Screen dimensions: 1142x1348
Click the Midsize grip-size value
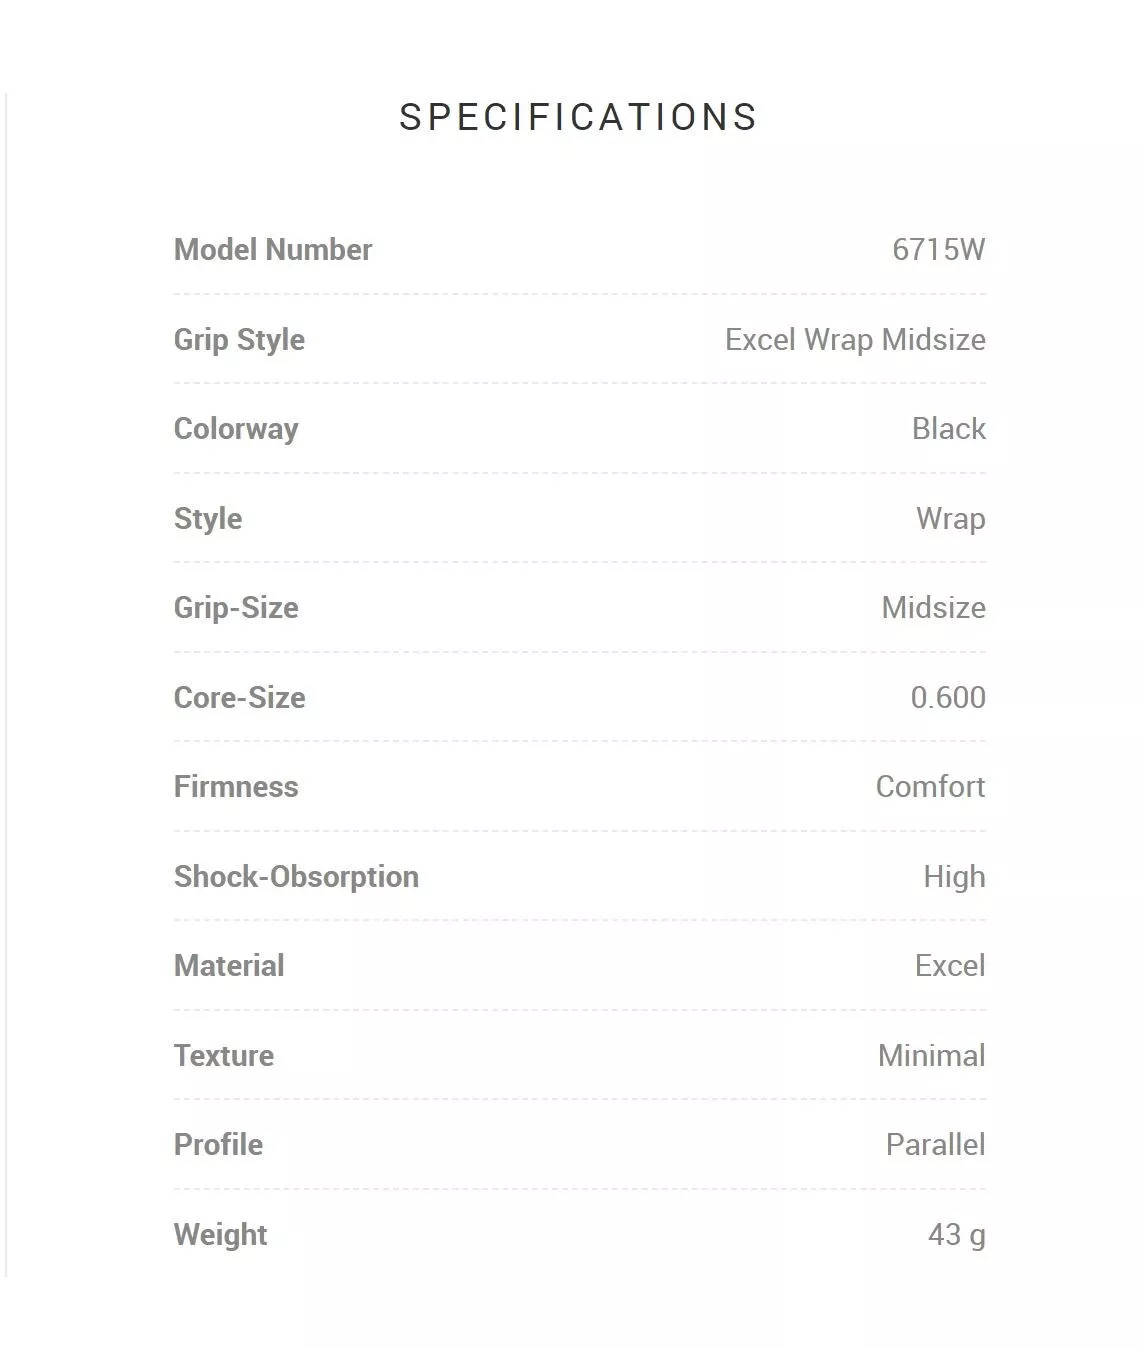click(933, 607)
